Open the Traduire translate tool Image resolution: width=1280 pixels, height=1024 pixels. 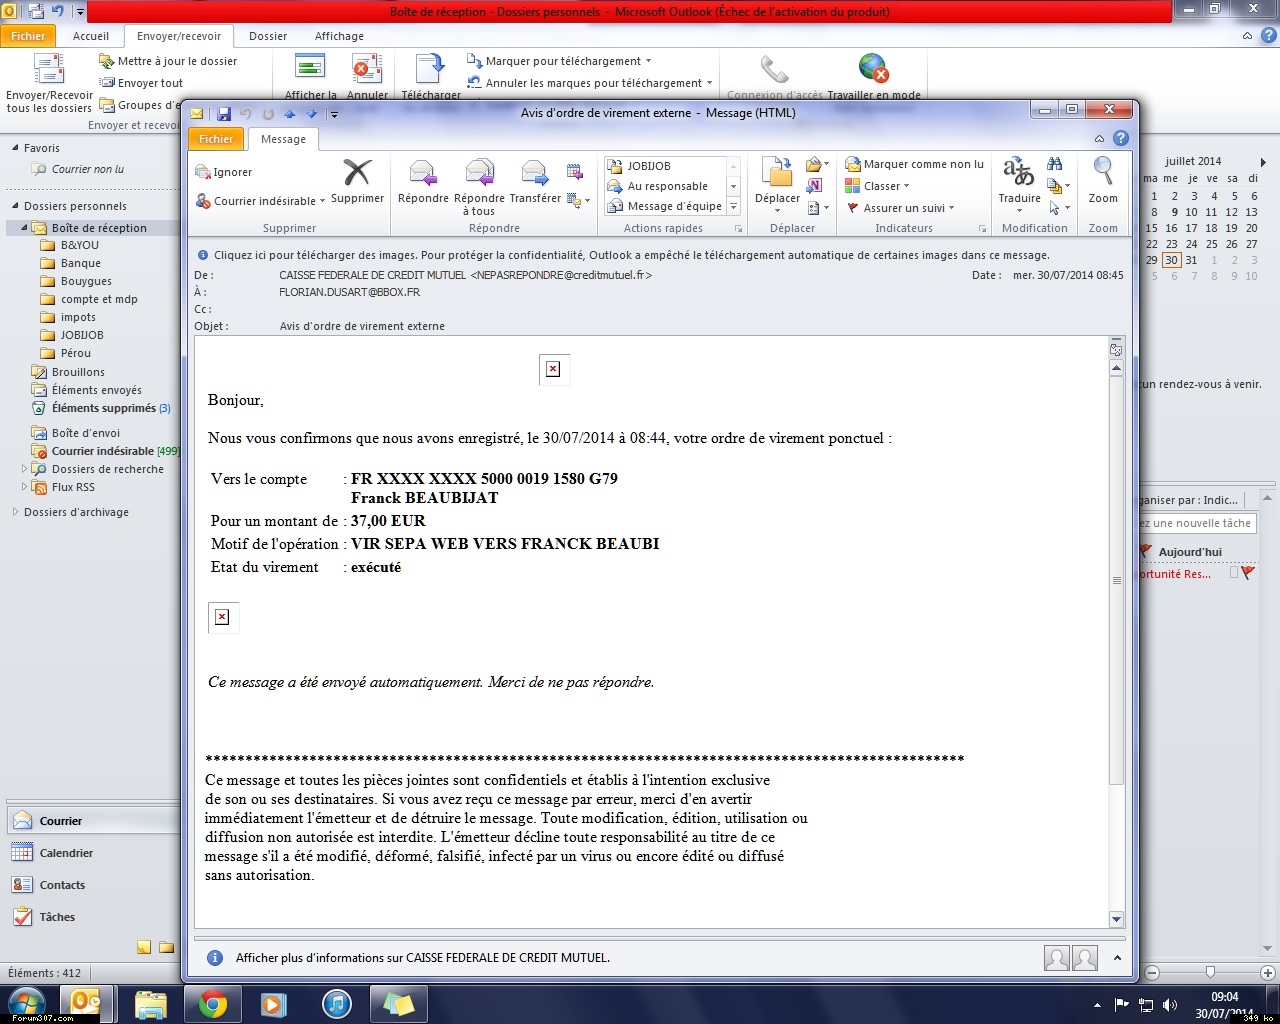coord(1019,174)
